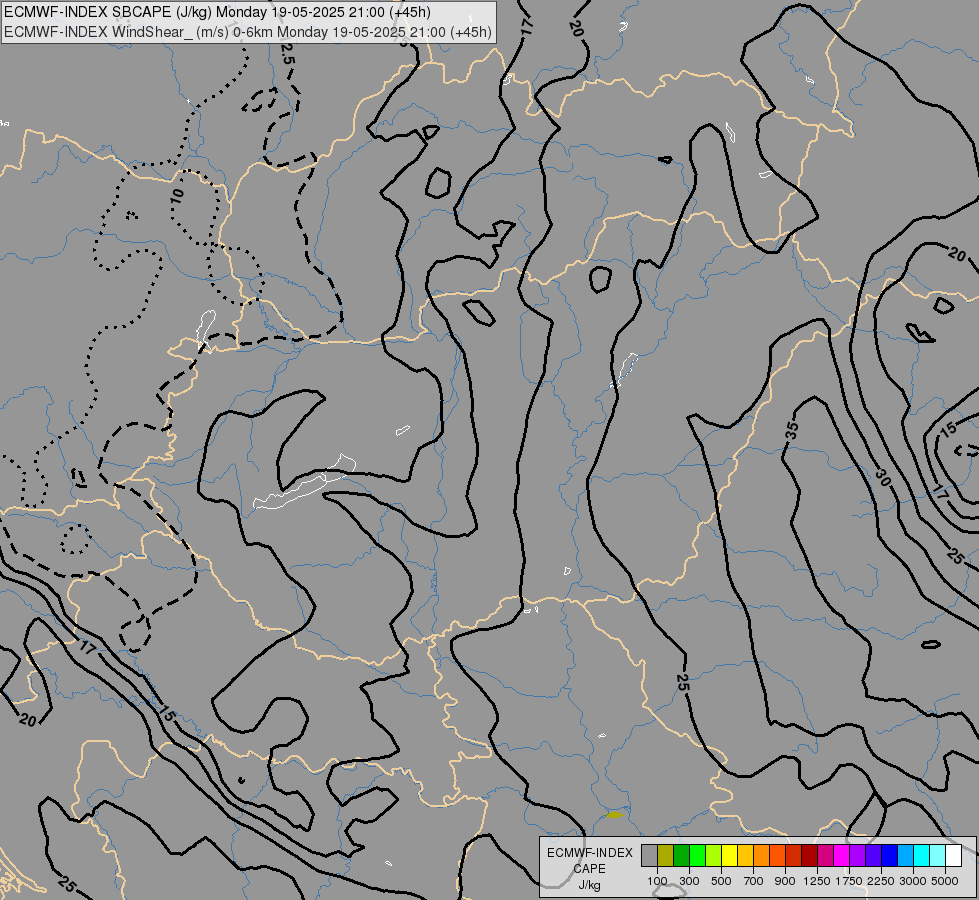Choose the pure blue legend swatch
The height and width of the screenshot is (900, 979).
click(x=889, y=856)
